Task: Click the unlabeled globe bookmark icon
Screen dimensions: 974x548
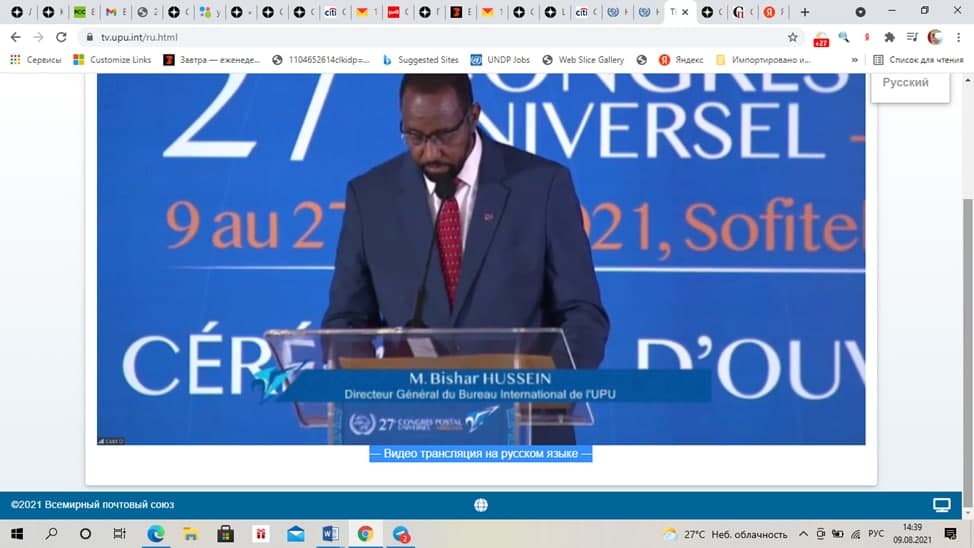Action: coord(642,60)
